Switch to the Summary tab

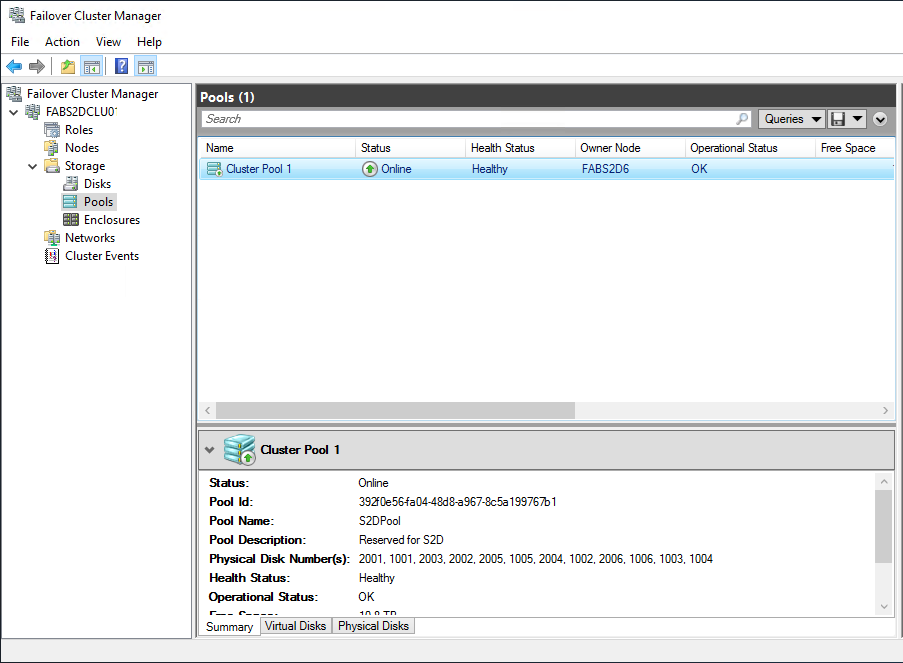click(229, 627)
